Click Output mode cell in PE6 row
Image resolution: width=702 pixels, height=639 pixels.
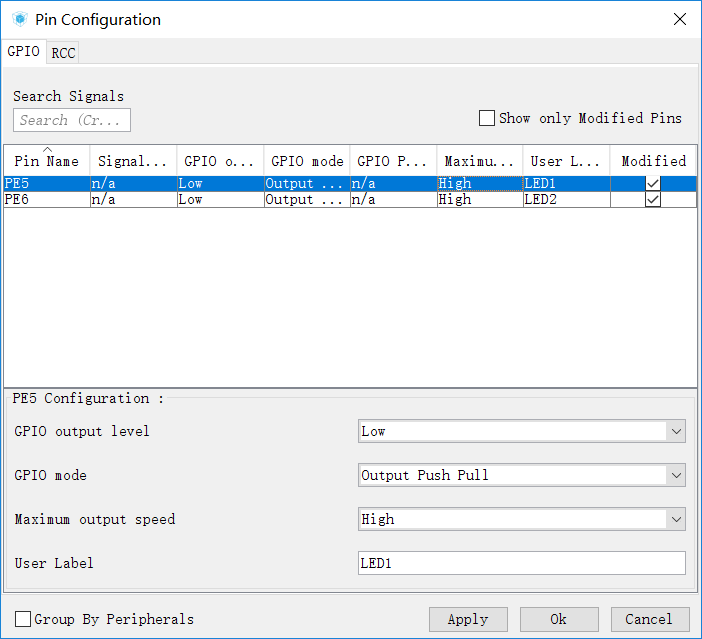[x=307, y=199]
